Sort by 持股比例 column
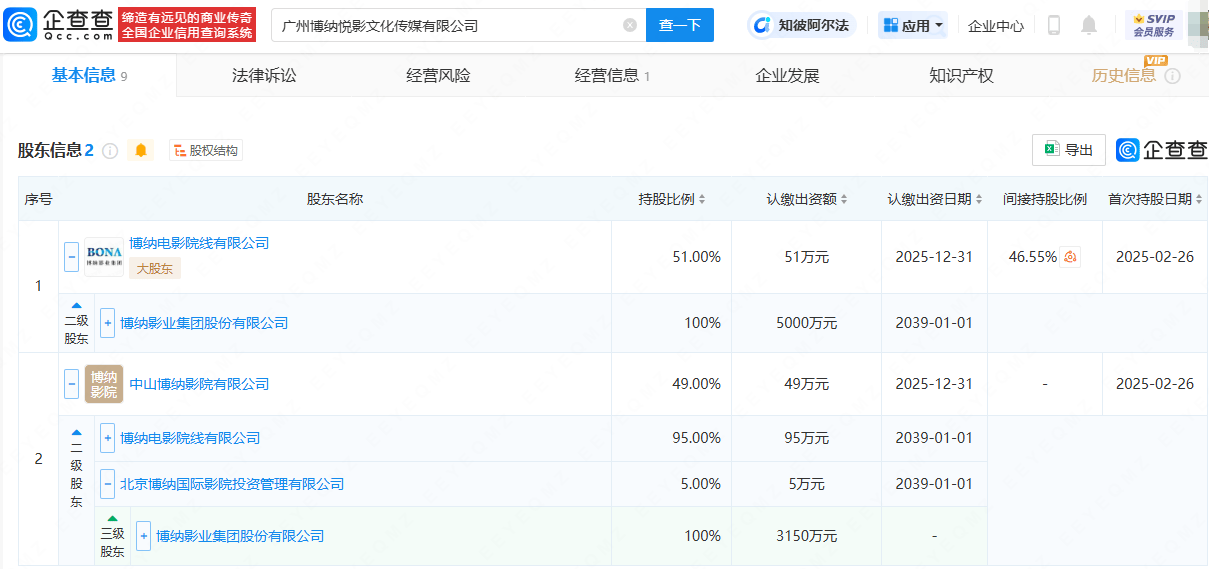This screenshot has height=569, width=1209. coord(702,199)
